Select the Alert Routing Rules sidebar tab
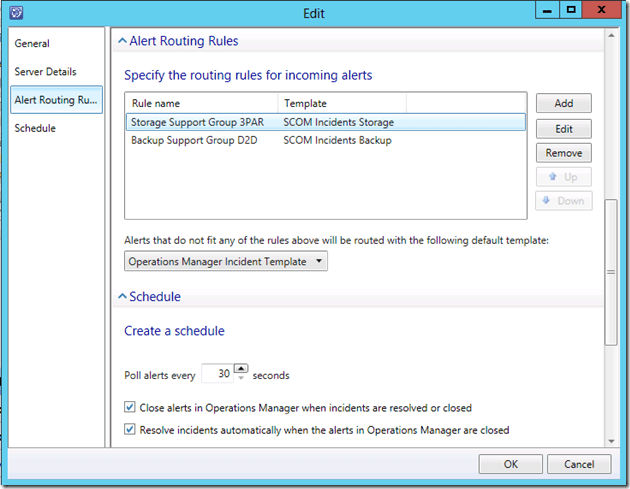This screenshot has width=630, height=489. [56, 100]
